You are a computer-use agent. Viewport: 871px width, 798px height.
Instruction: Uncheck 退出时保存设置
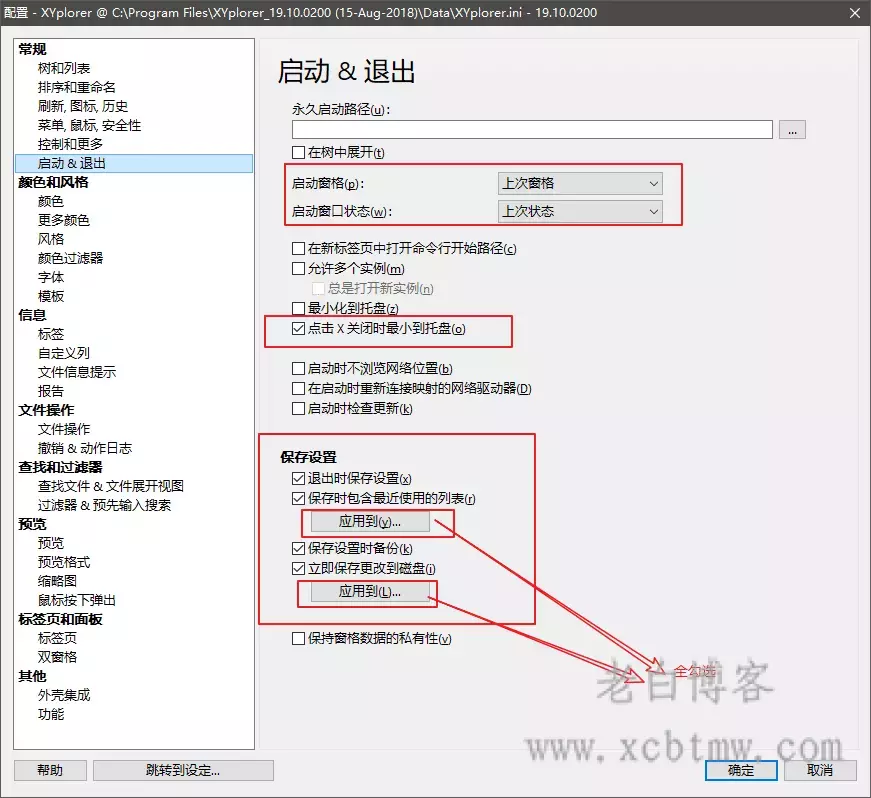[298, 478]
